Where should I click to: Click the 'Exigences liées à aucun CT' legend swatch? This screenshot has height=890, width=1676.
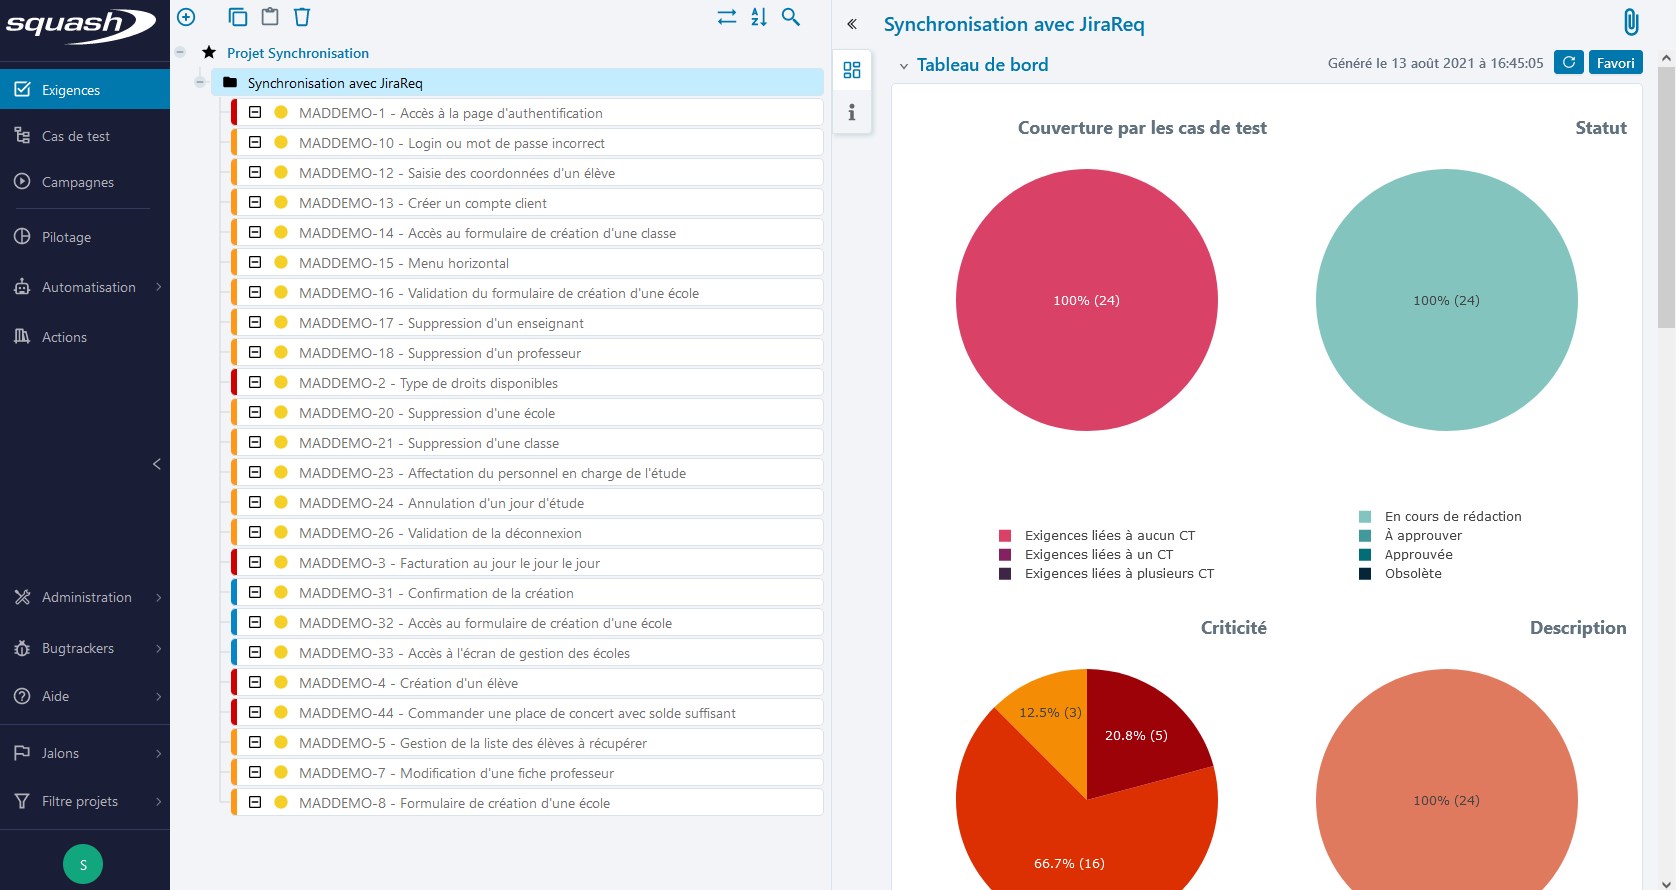tap(1005, 536)
